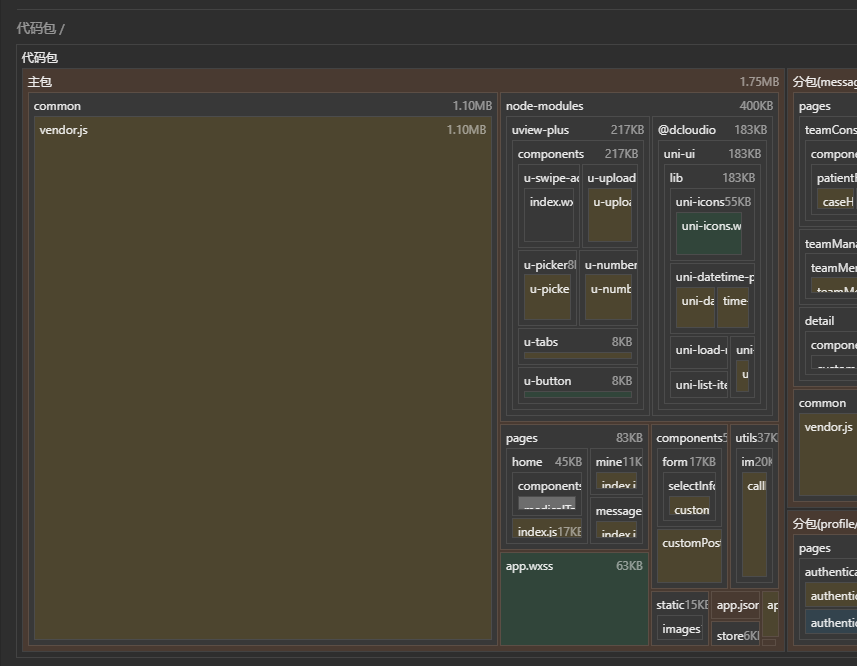857x666 pixels.
Task: Click the app.wxss 63KB block
Action: pos(574,600)
